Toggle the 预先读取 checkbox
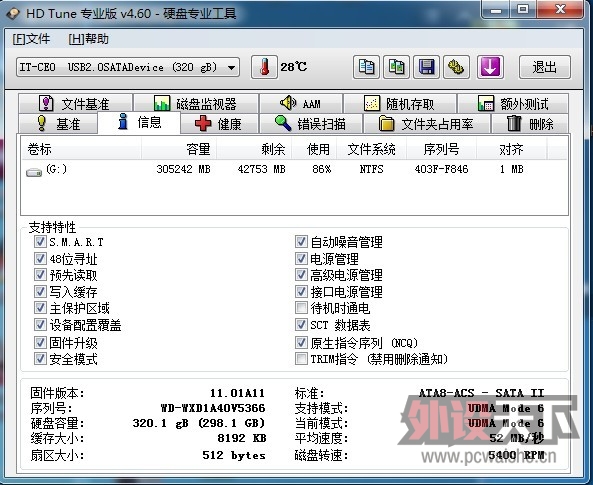This screenshot has width=593, height=485. click(40, 275)
